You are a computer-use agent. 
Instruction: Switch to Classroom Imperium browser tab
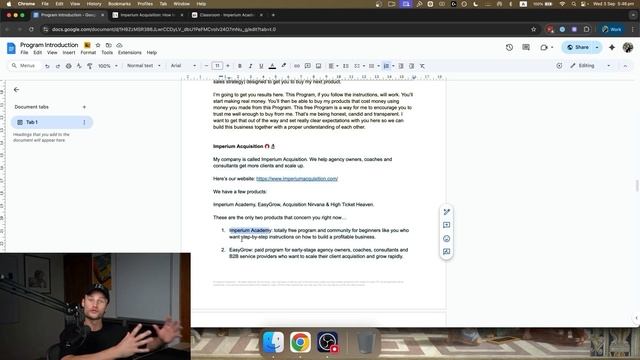click(x=227, y=15)
